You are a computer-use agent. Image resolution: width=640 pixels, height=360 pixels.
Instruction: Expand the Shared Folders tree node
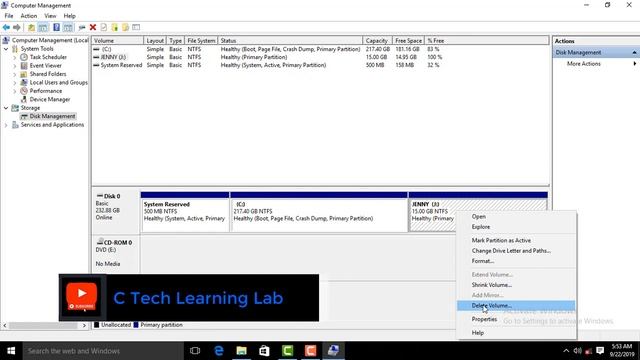point(15,74)
